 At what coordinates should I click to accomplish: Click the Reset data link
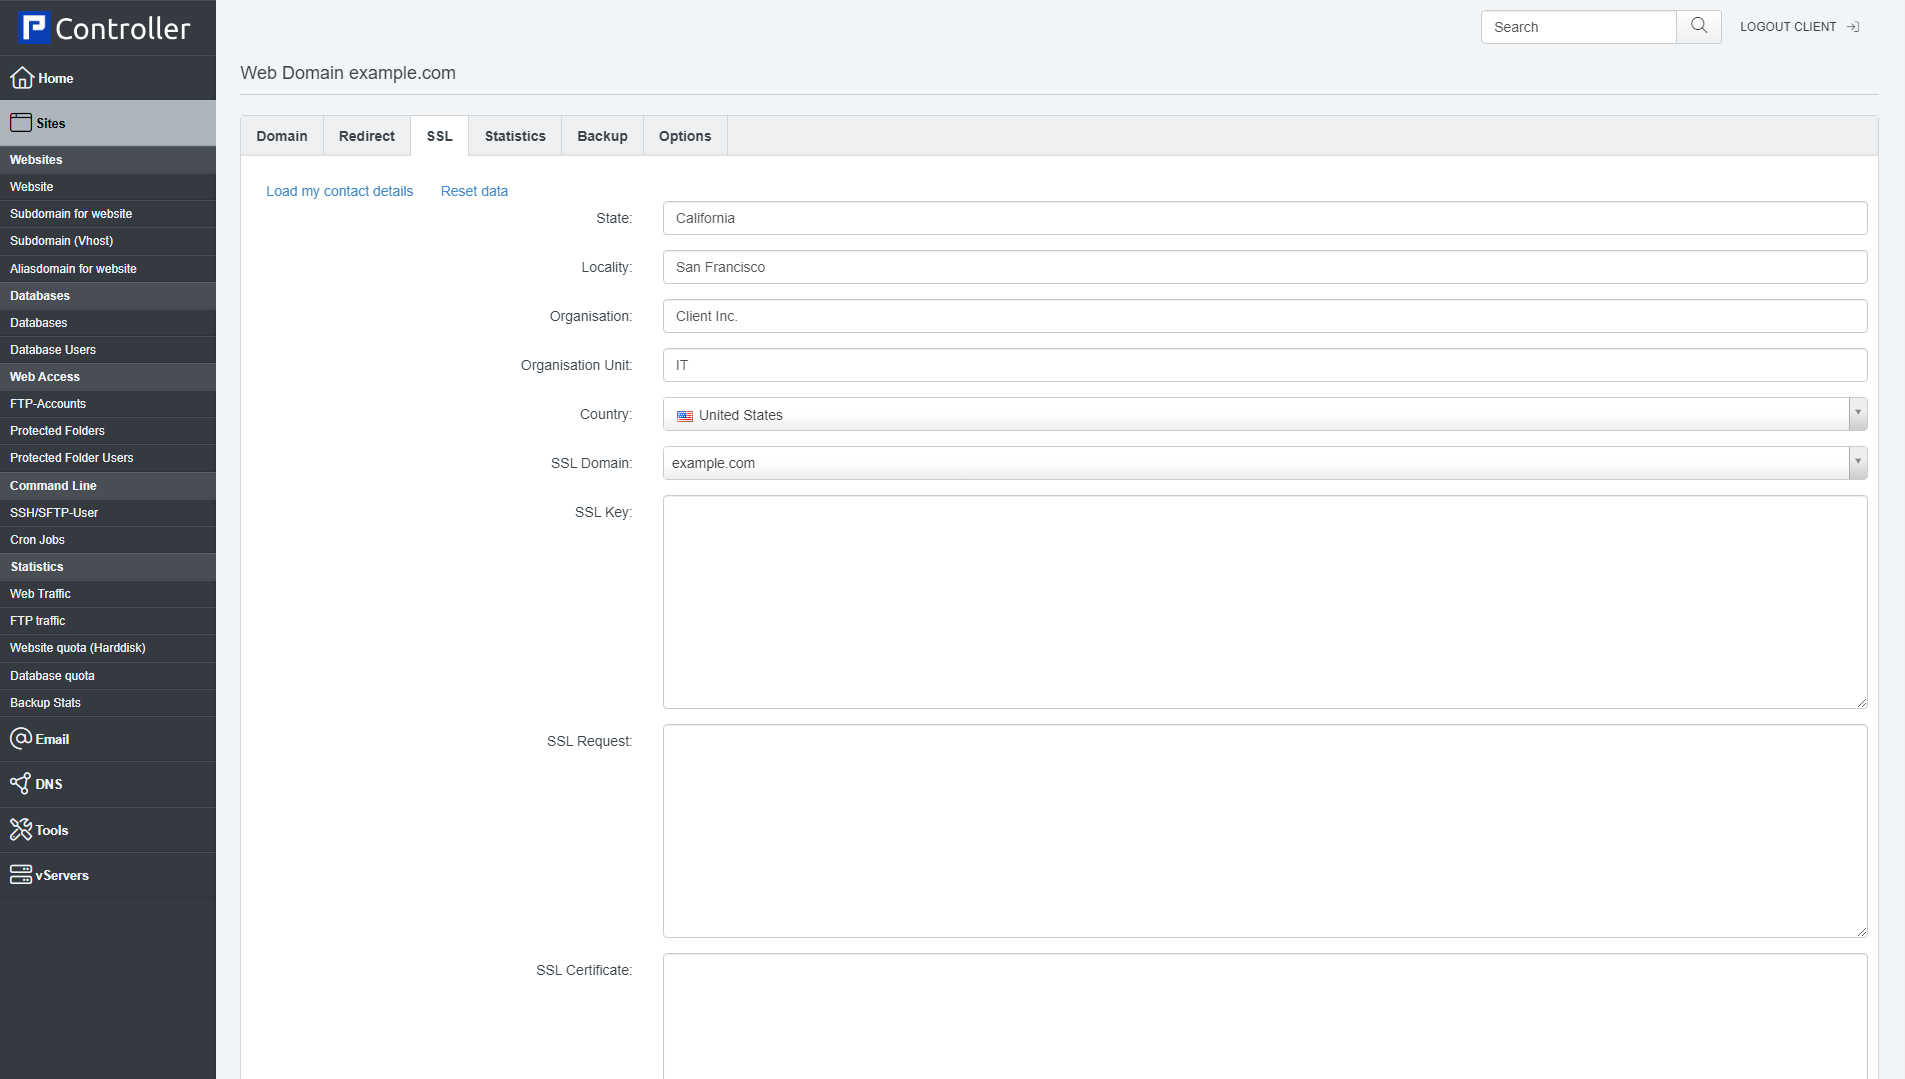[474, 191]
